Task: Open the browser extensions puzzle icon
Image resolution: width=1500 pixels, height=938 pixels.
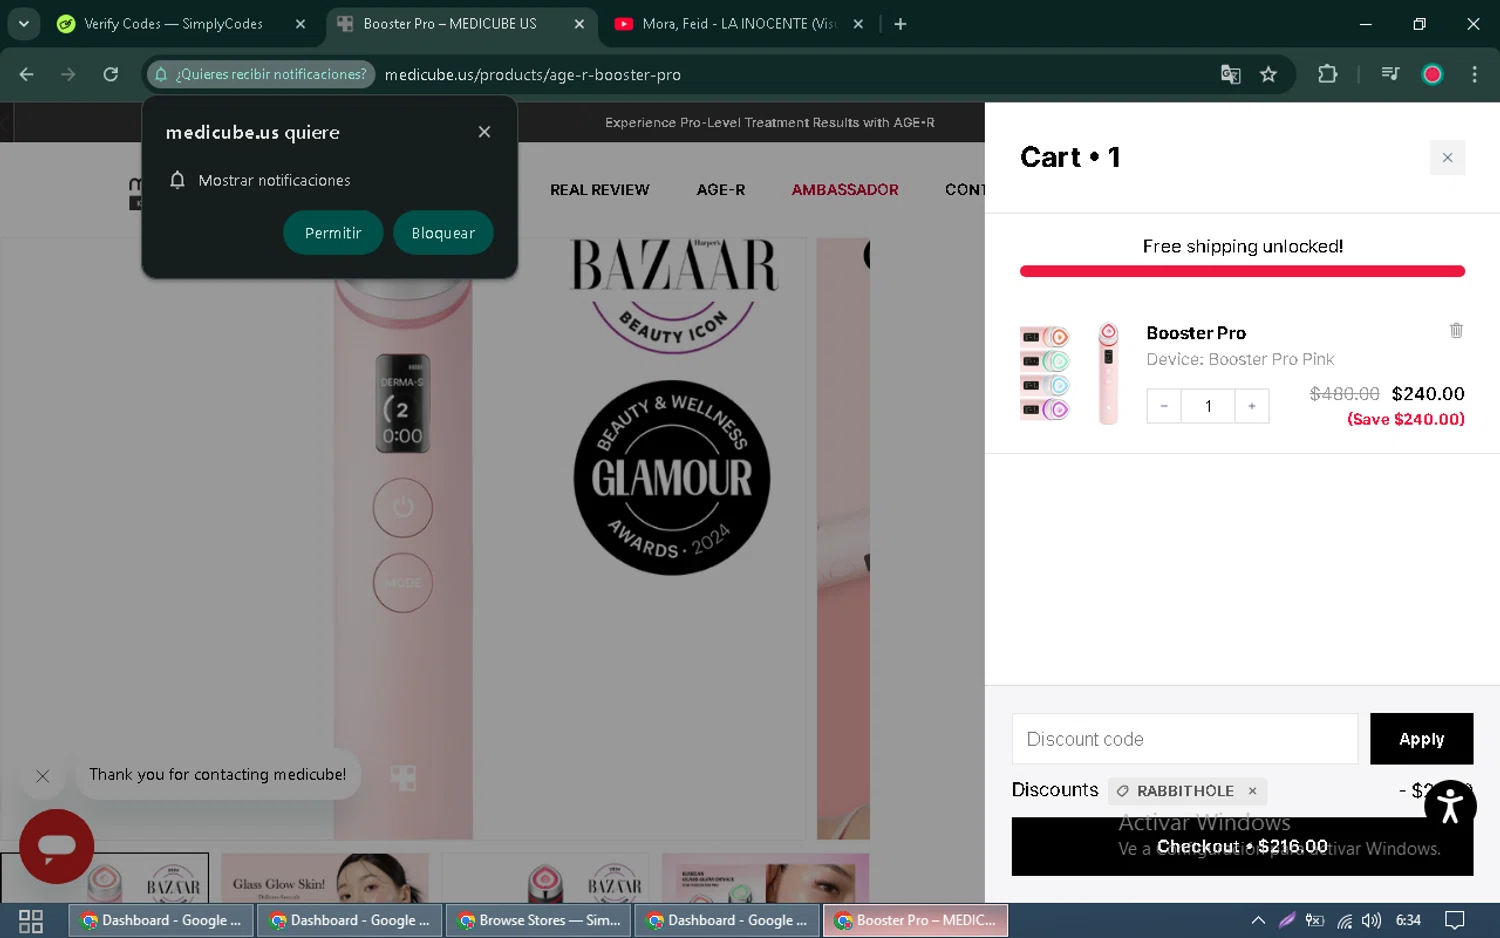Action: tap(1328, 74)
